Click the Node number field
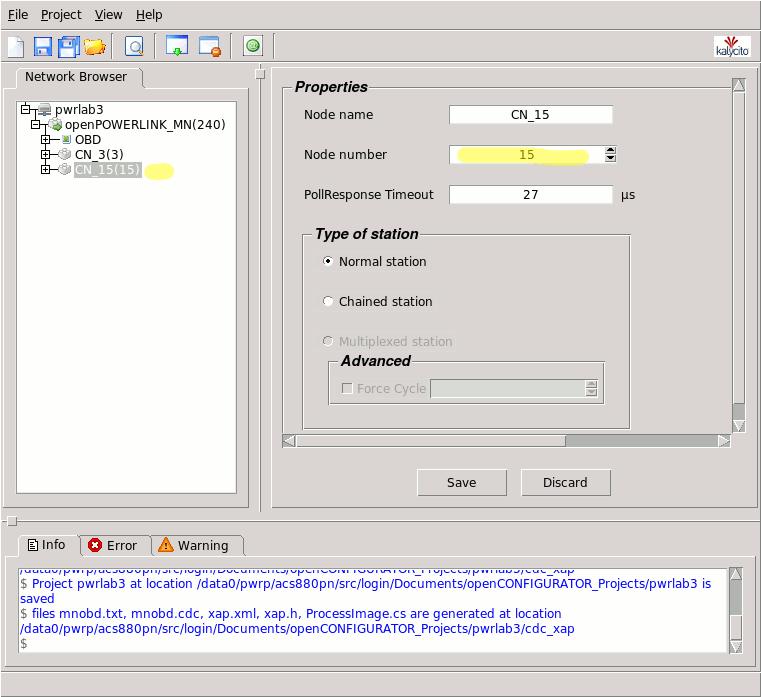Viewport: 761px width, 697px height. click(527, 155)
